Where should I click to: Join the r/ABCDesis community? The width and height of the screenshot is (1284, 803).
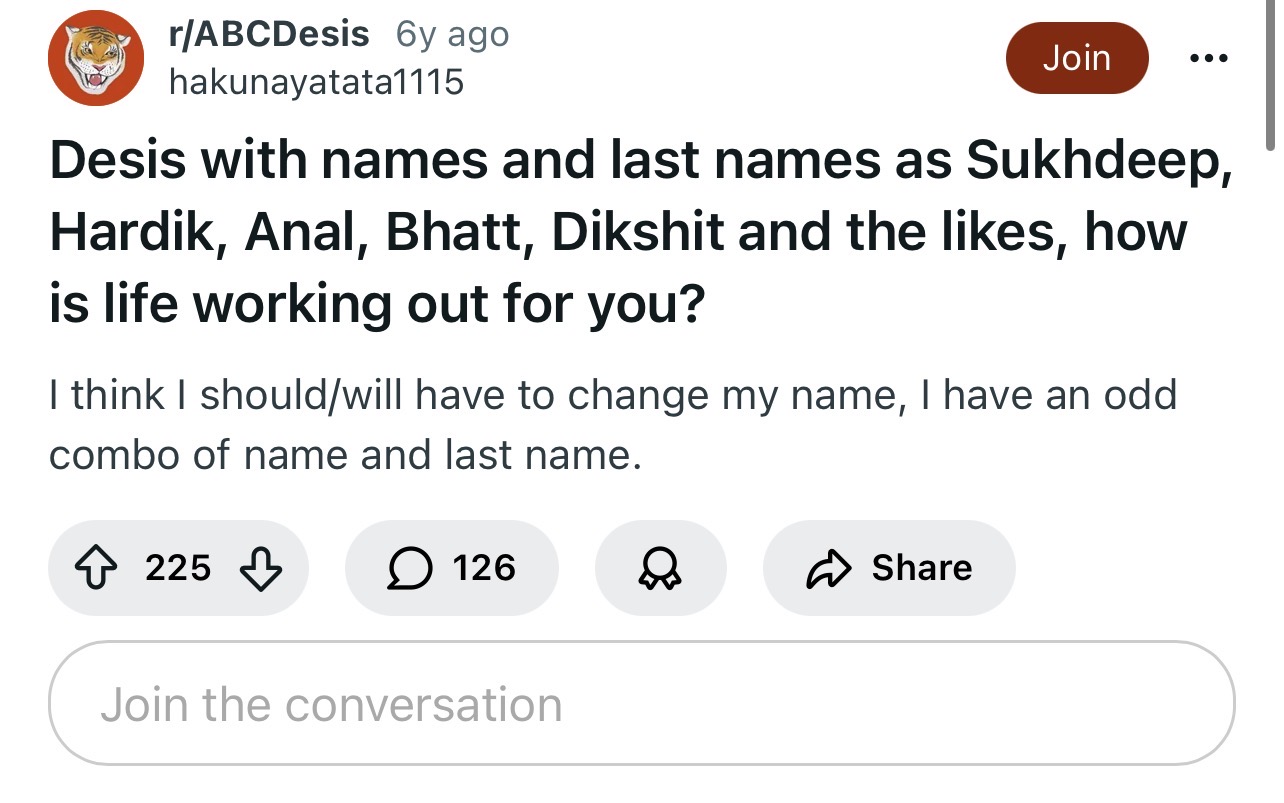(1076, 58)
